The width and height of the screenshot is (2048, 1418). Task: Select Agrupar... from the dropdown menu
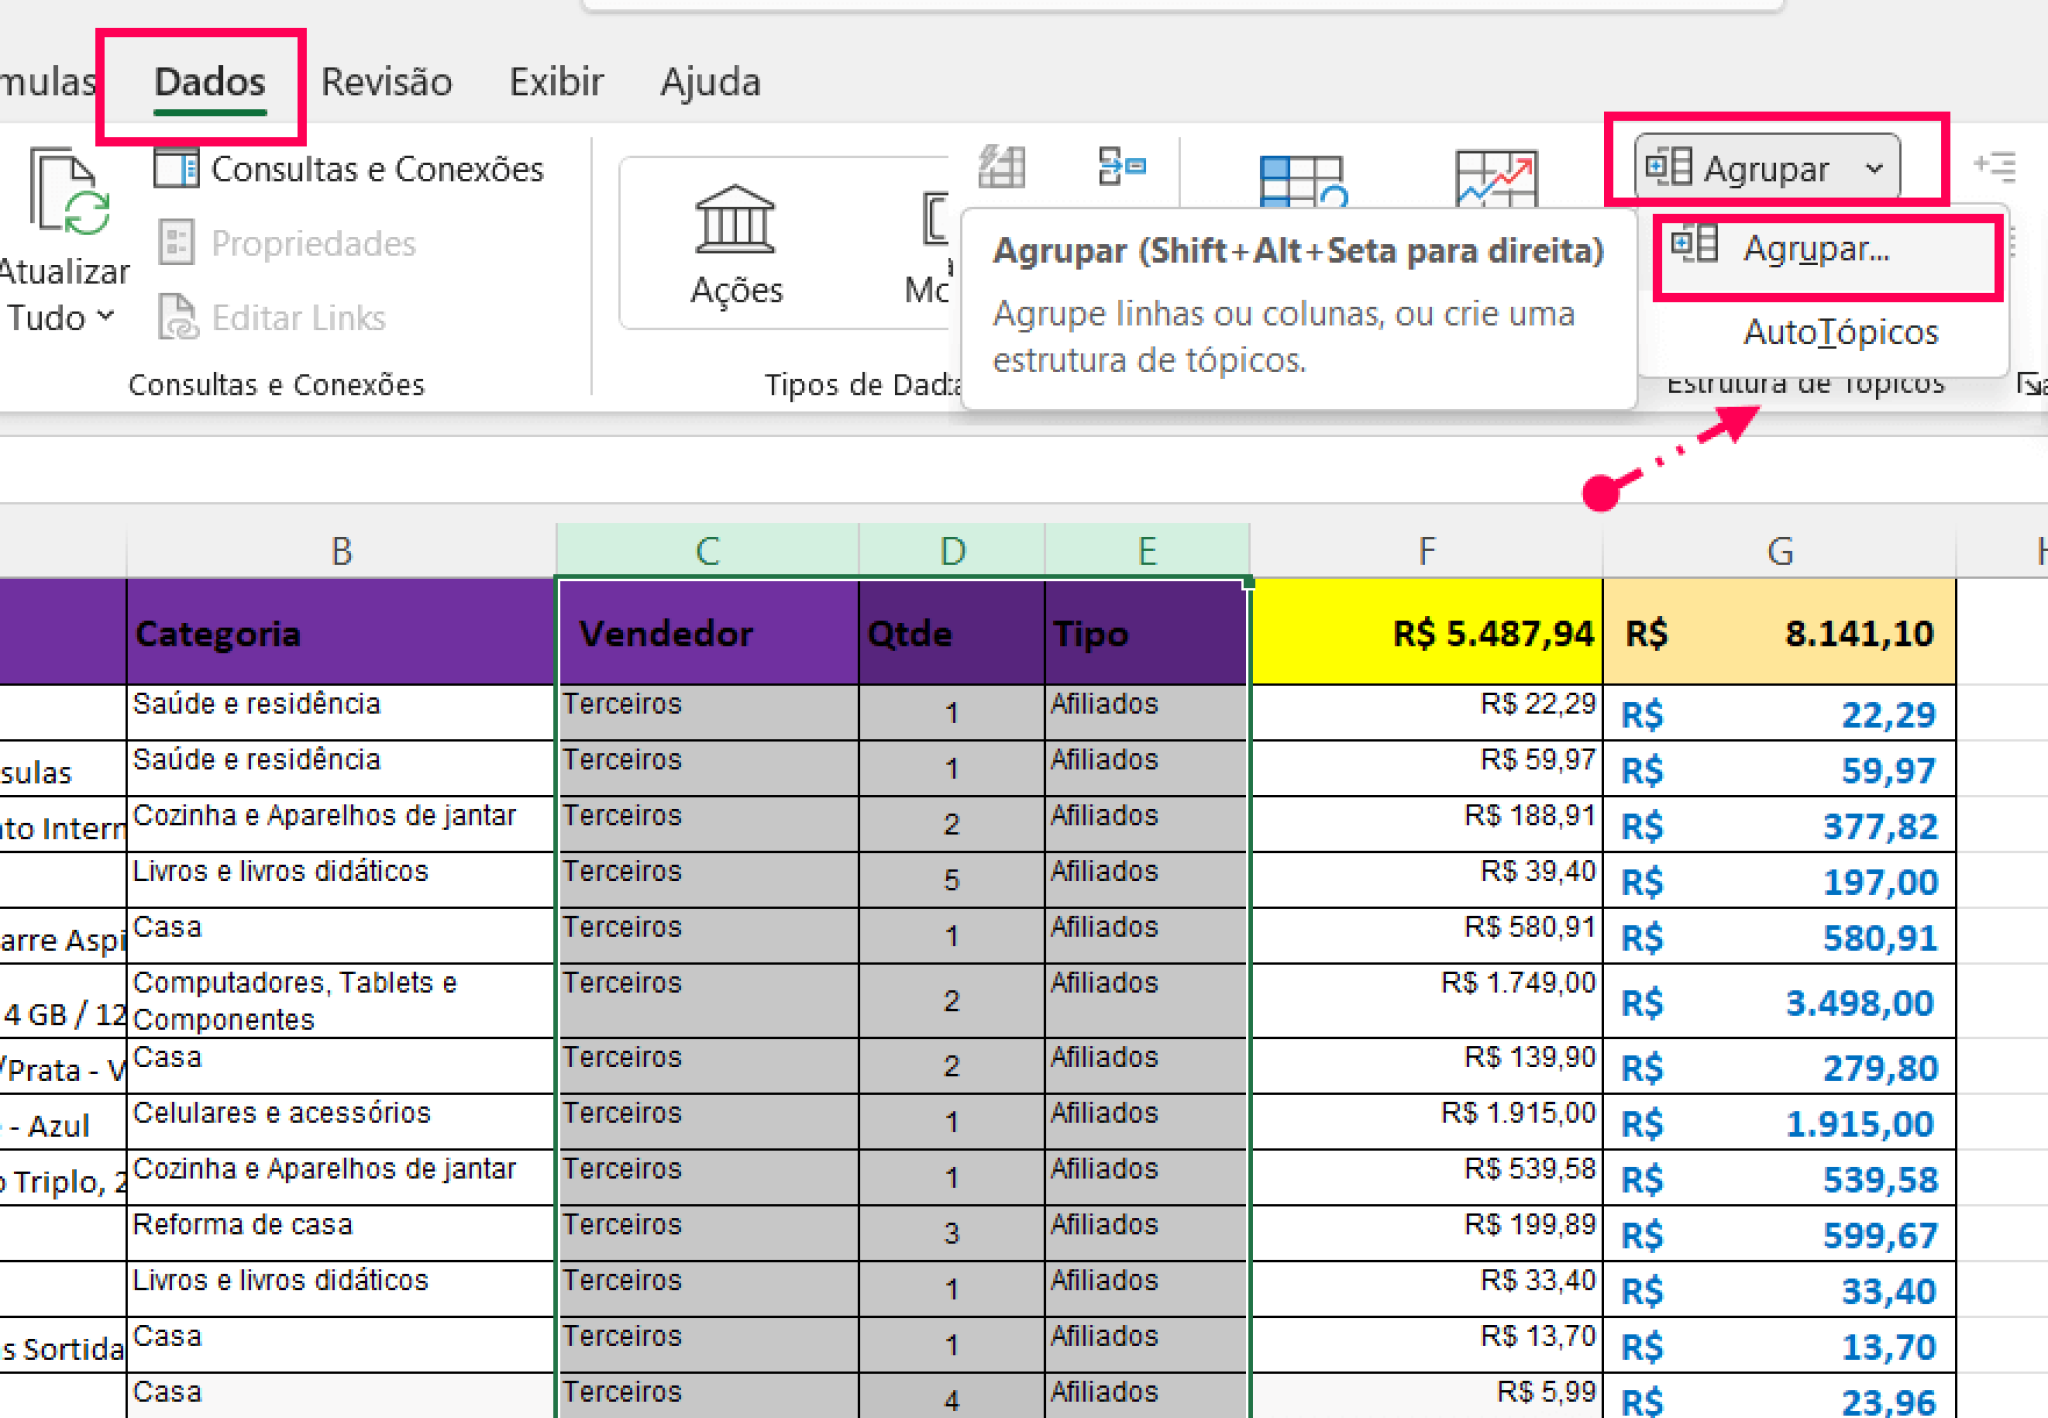[1816, 250]
